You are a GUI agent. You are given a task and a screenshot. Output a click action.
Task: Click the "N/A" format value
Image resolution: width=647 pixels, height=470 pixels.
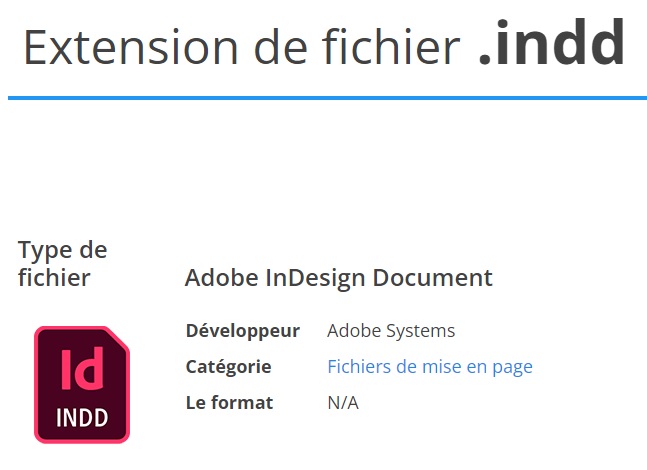pyautogui.click(x=343, y=403)
